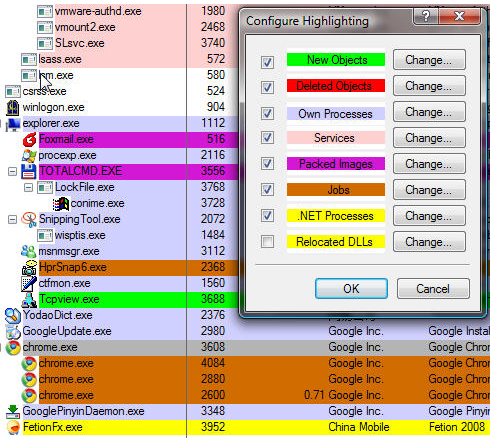Uncheck the New Objects checkbox
Image resolution: width=493 pixels, height=438 pixels.
[267, 62]
